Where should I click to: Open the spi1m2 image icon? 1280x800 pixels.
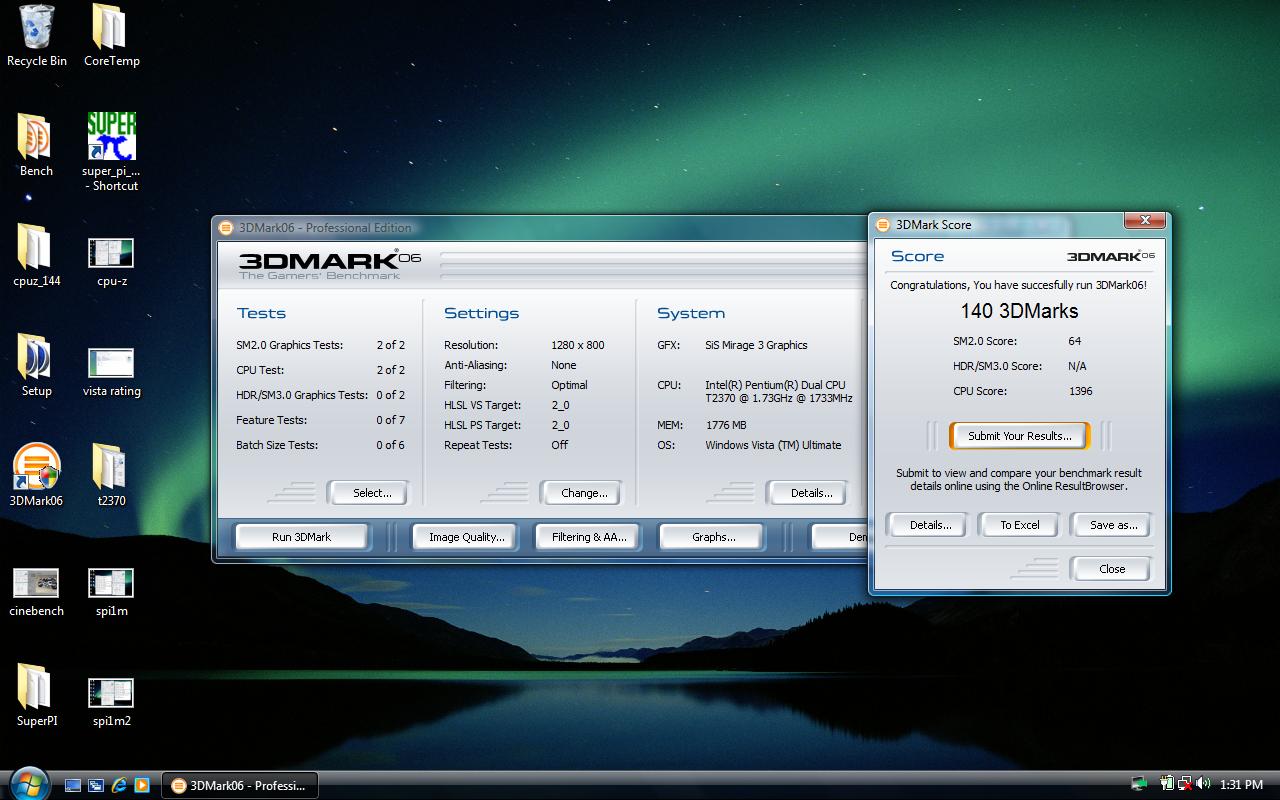click(x=111, y=692)
